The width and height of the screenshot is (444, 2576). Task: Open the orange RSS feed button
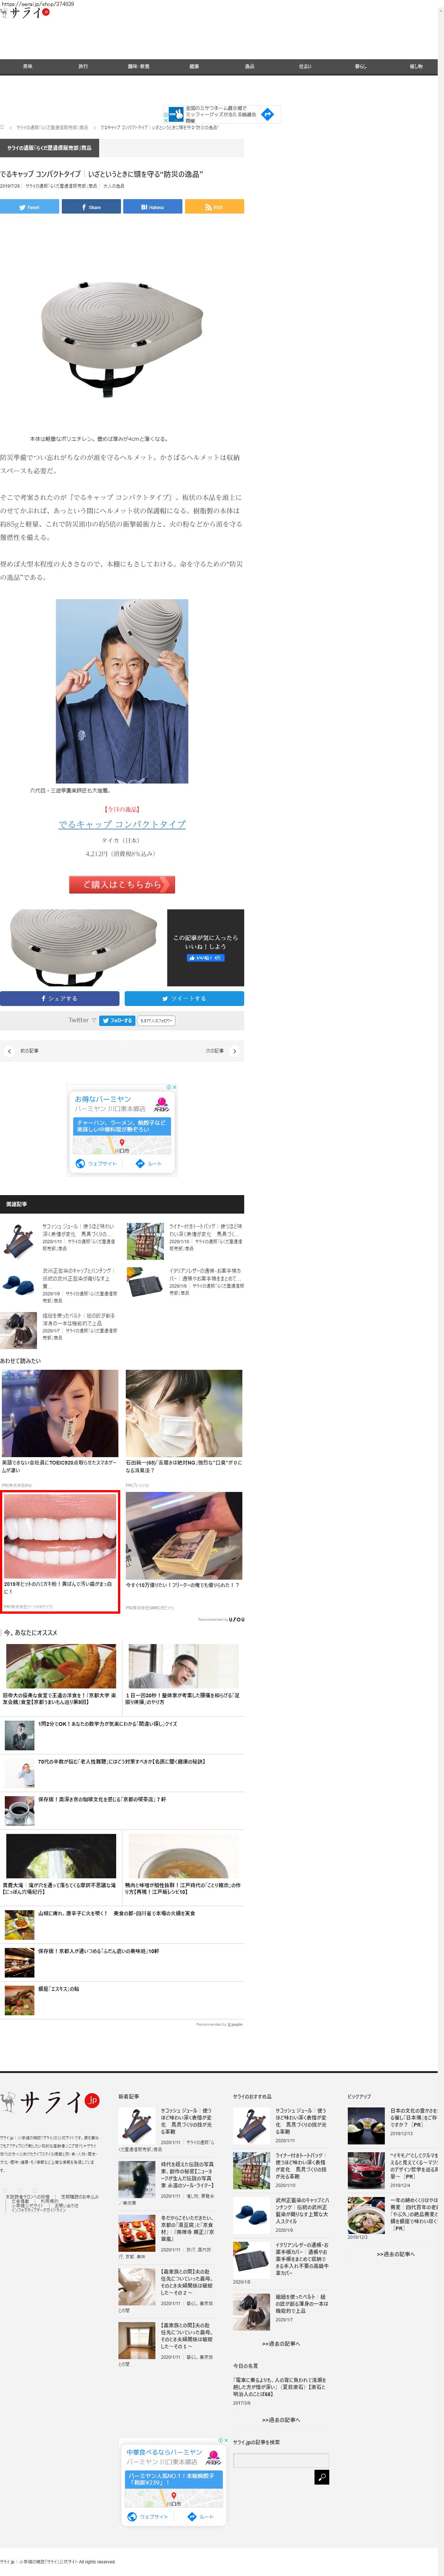click(x=214, y=207)
